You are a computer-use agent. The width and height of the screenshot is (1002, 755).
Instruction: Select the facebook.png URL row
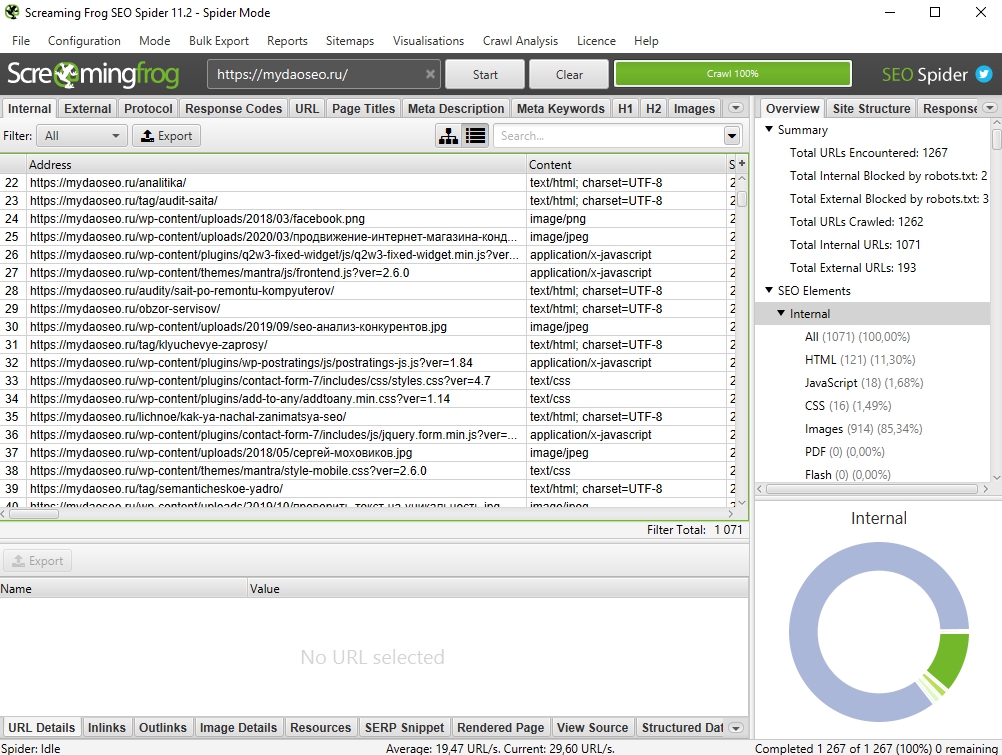pyautogui.click(x=368, y=219)
